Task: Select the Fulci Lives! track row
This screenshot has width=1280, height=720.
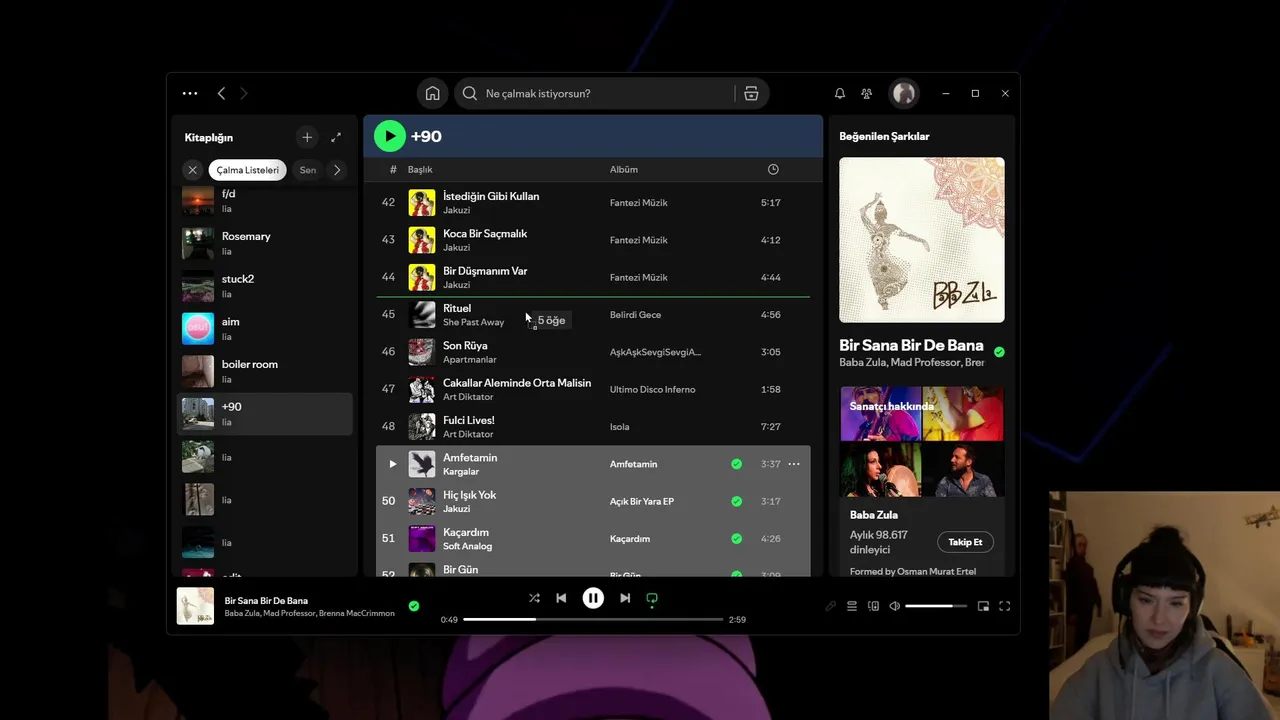Action: 593,427
